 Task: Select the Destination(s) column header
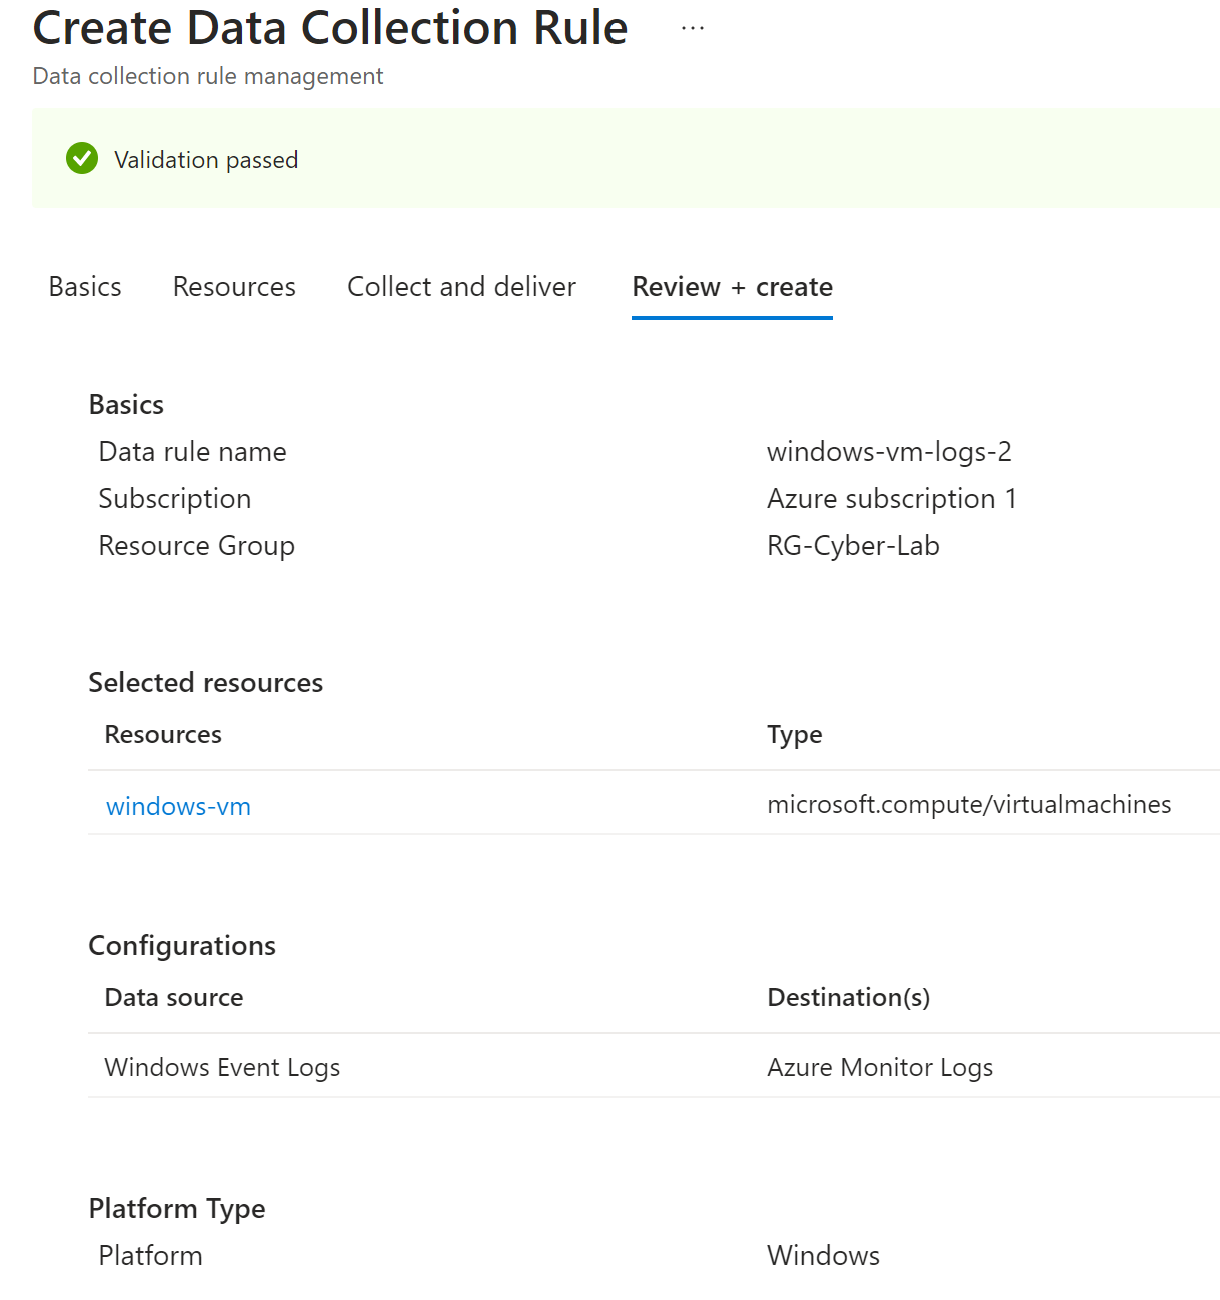click(x=847, y=997)
